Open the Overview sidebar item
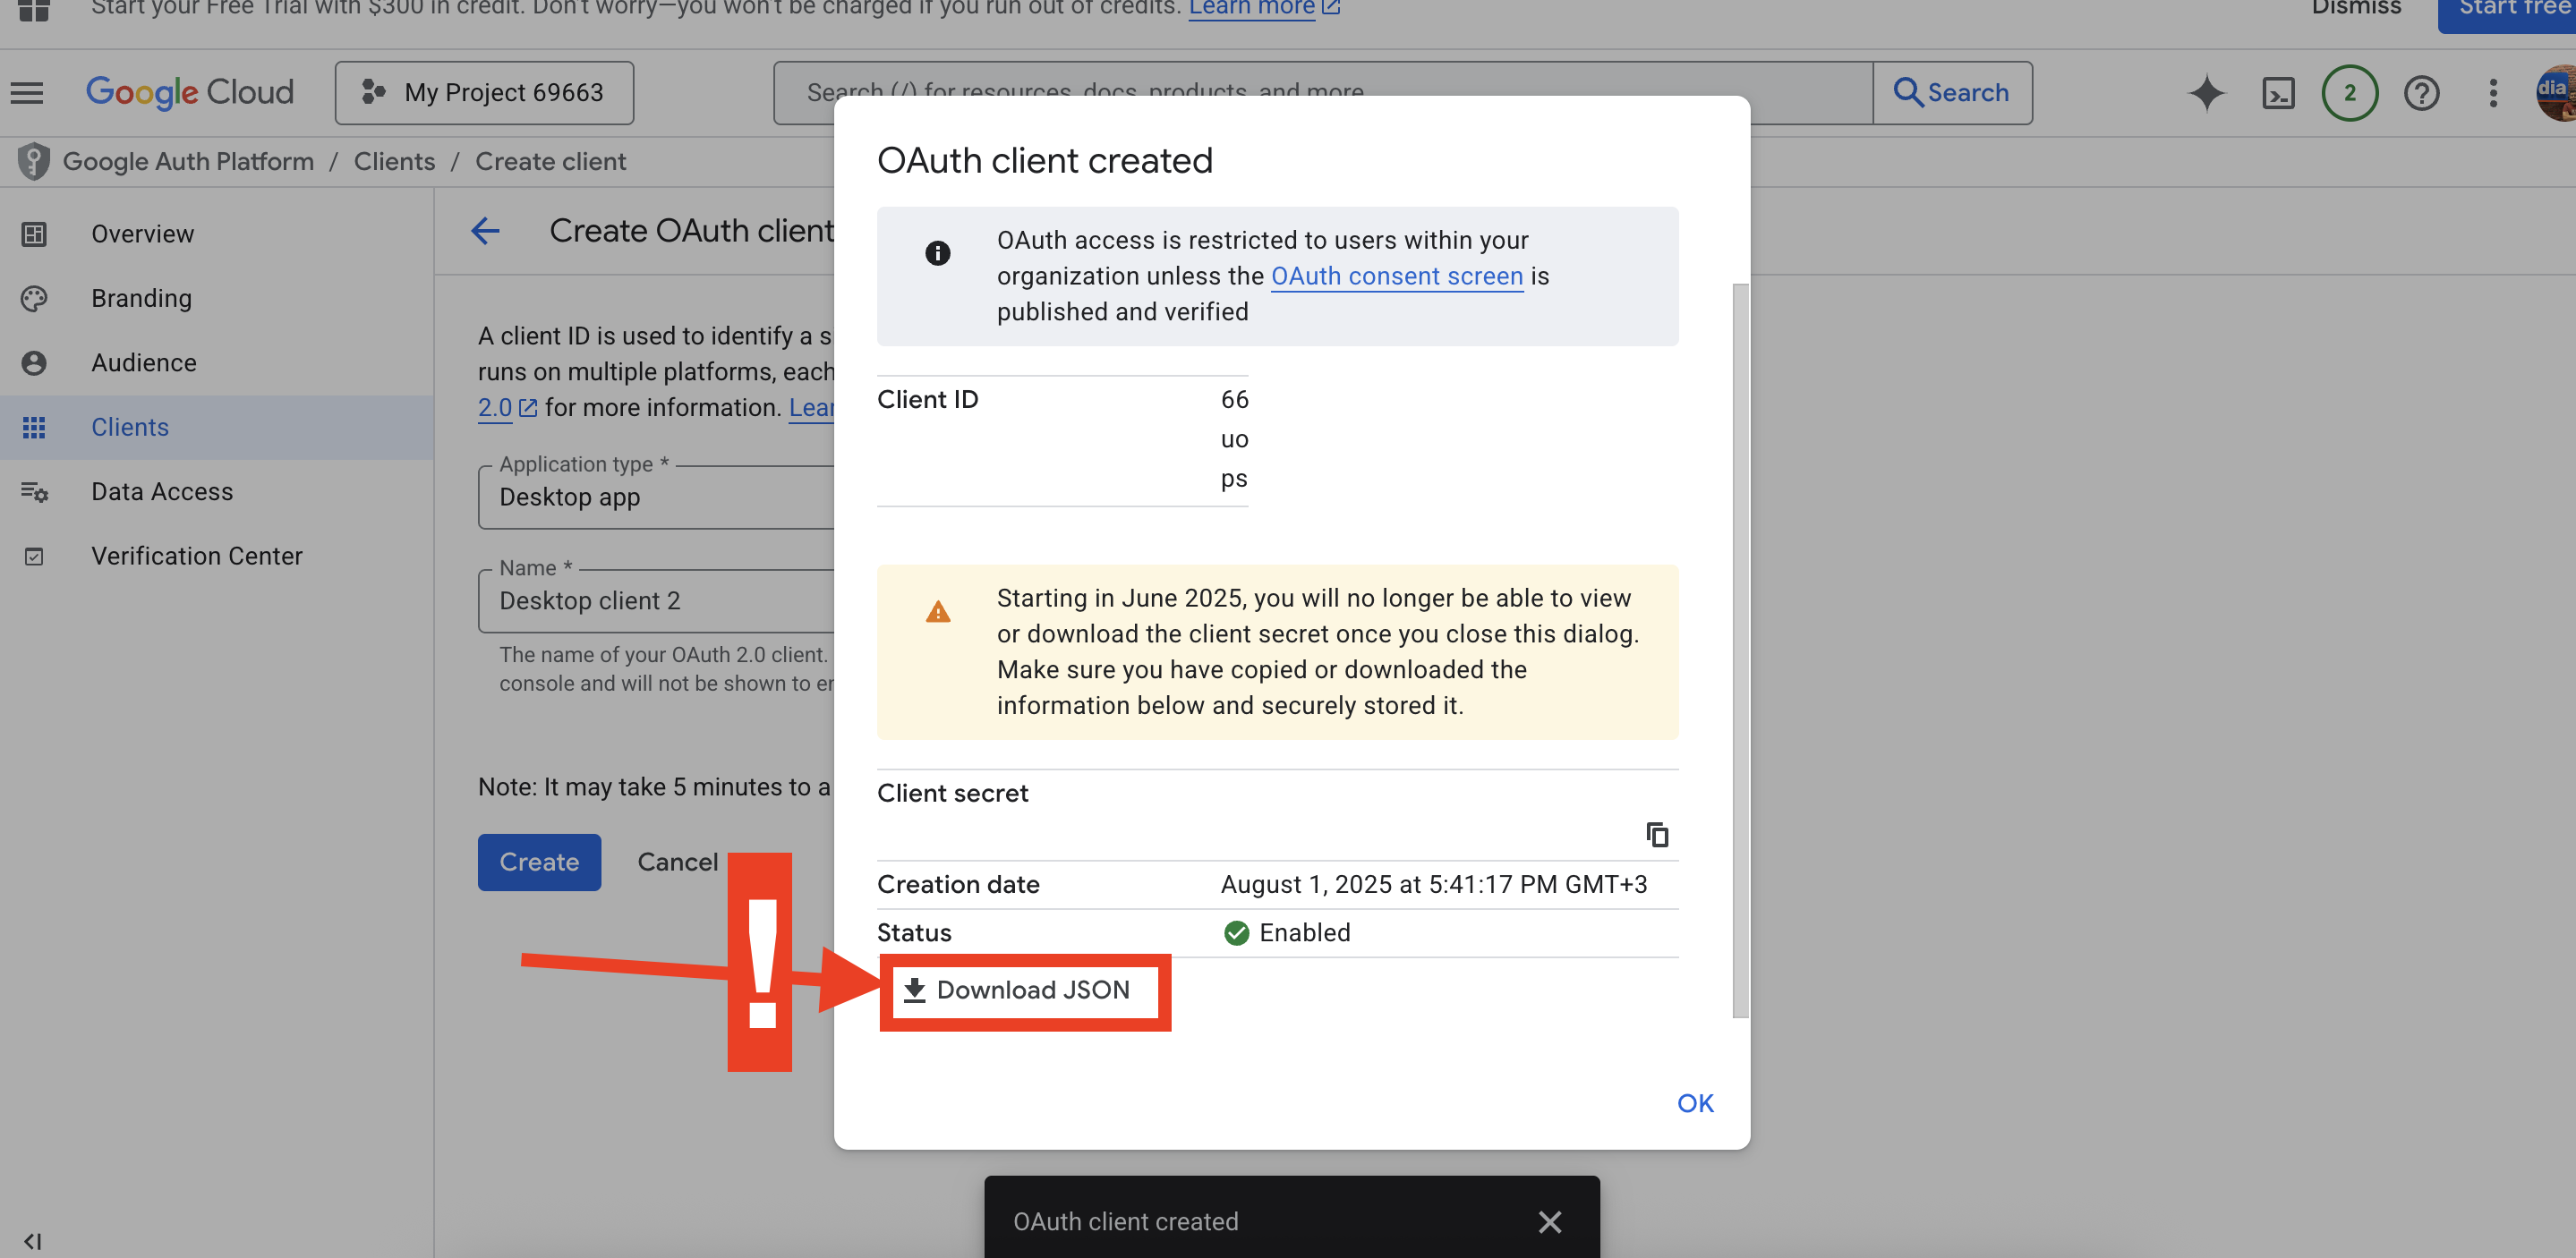The image size is (2576, 1258). coord(142,234)
